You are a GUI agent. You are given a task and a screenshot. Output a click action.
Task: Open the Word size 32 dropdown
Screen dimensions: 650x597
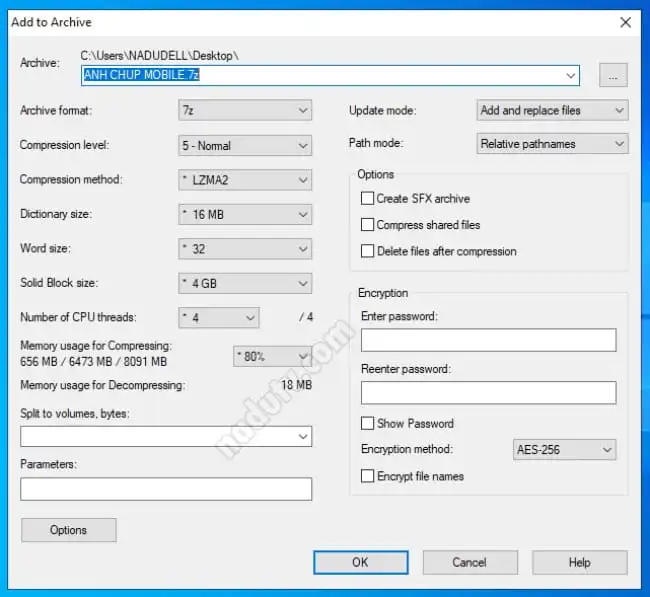tap(245, 249)
